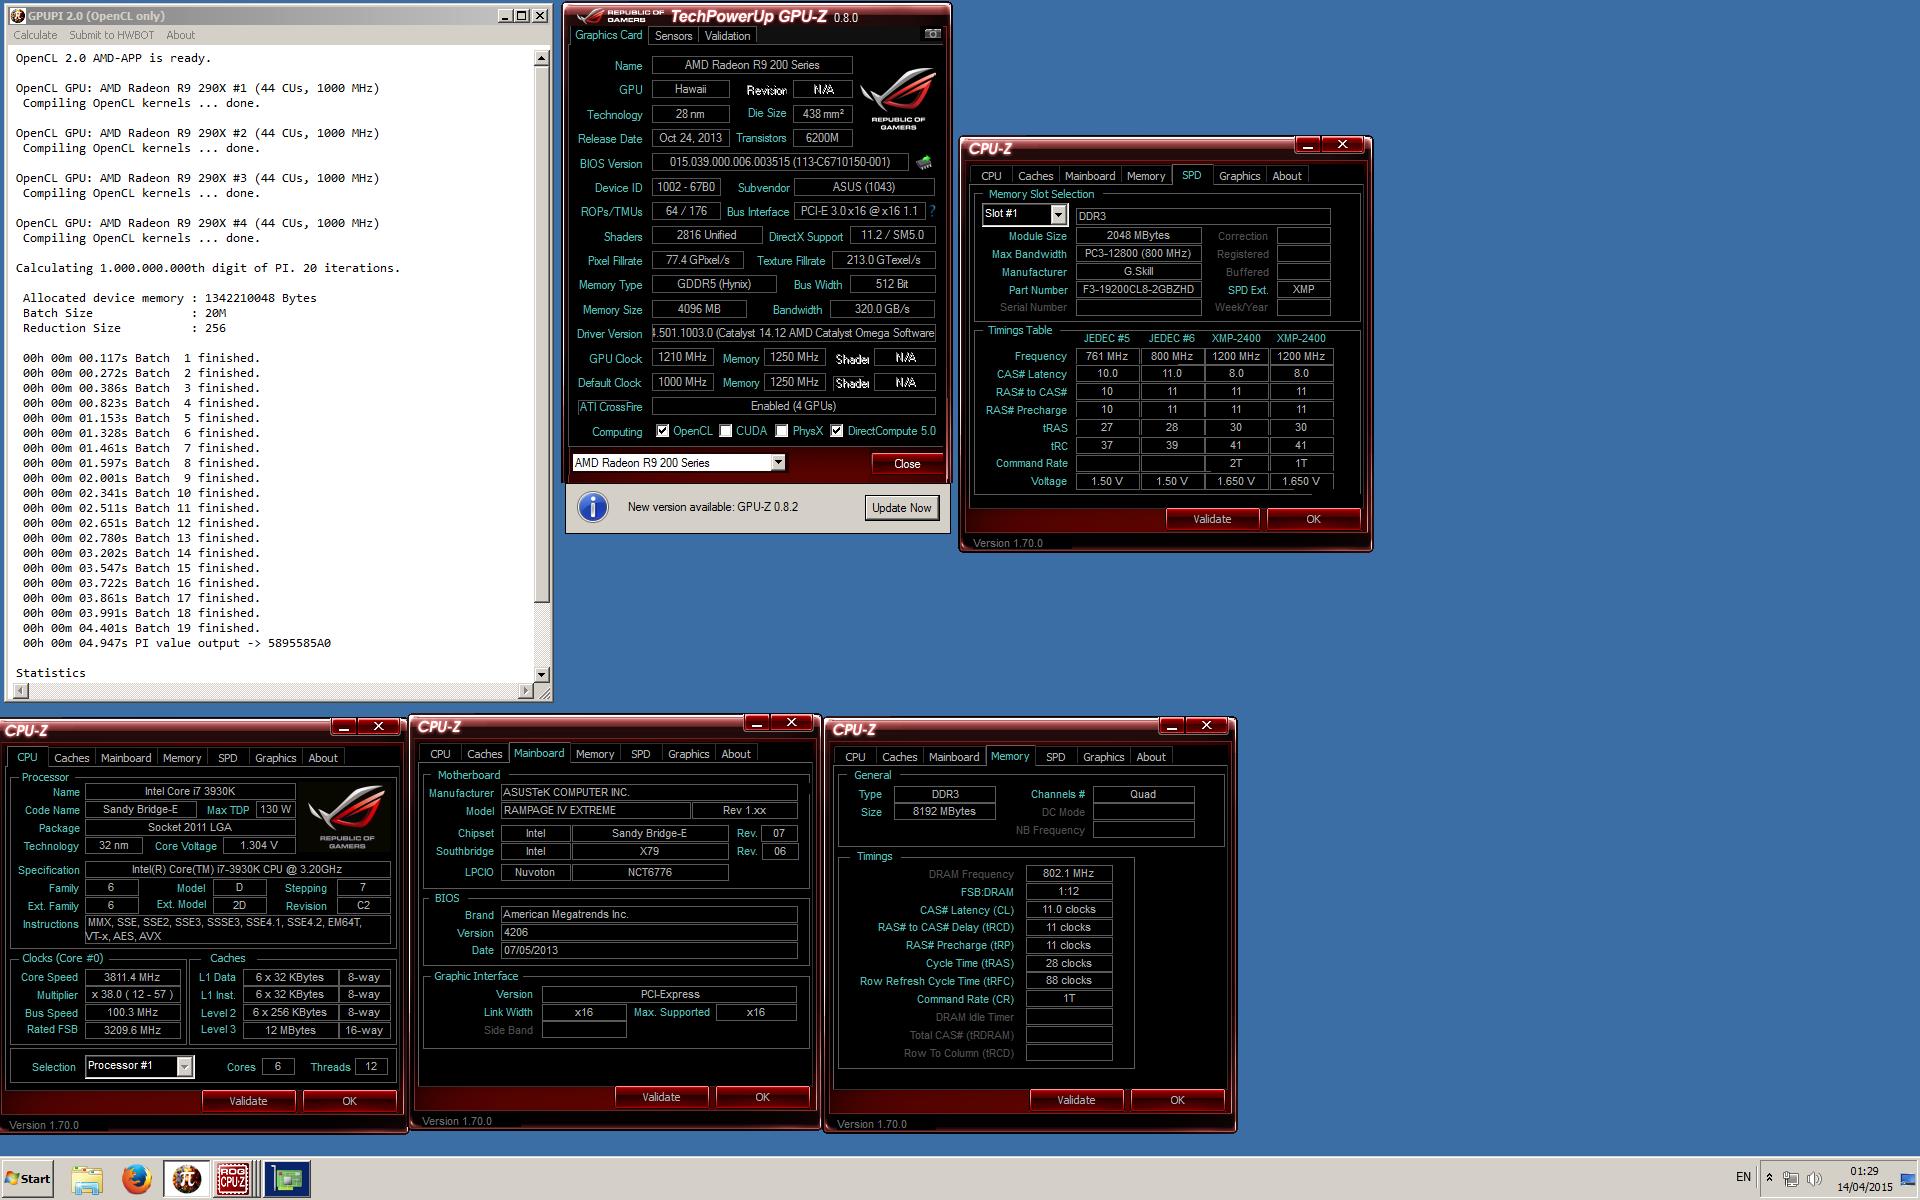The height and width of the screenshot is (1200, 1920).
Task: Click the taskbar clock showing 01:29
Action: click(1864, 1179)
